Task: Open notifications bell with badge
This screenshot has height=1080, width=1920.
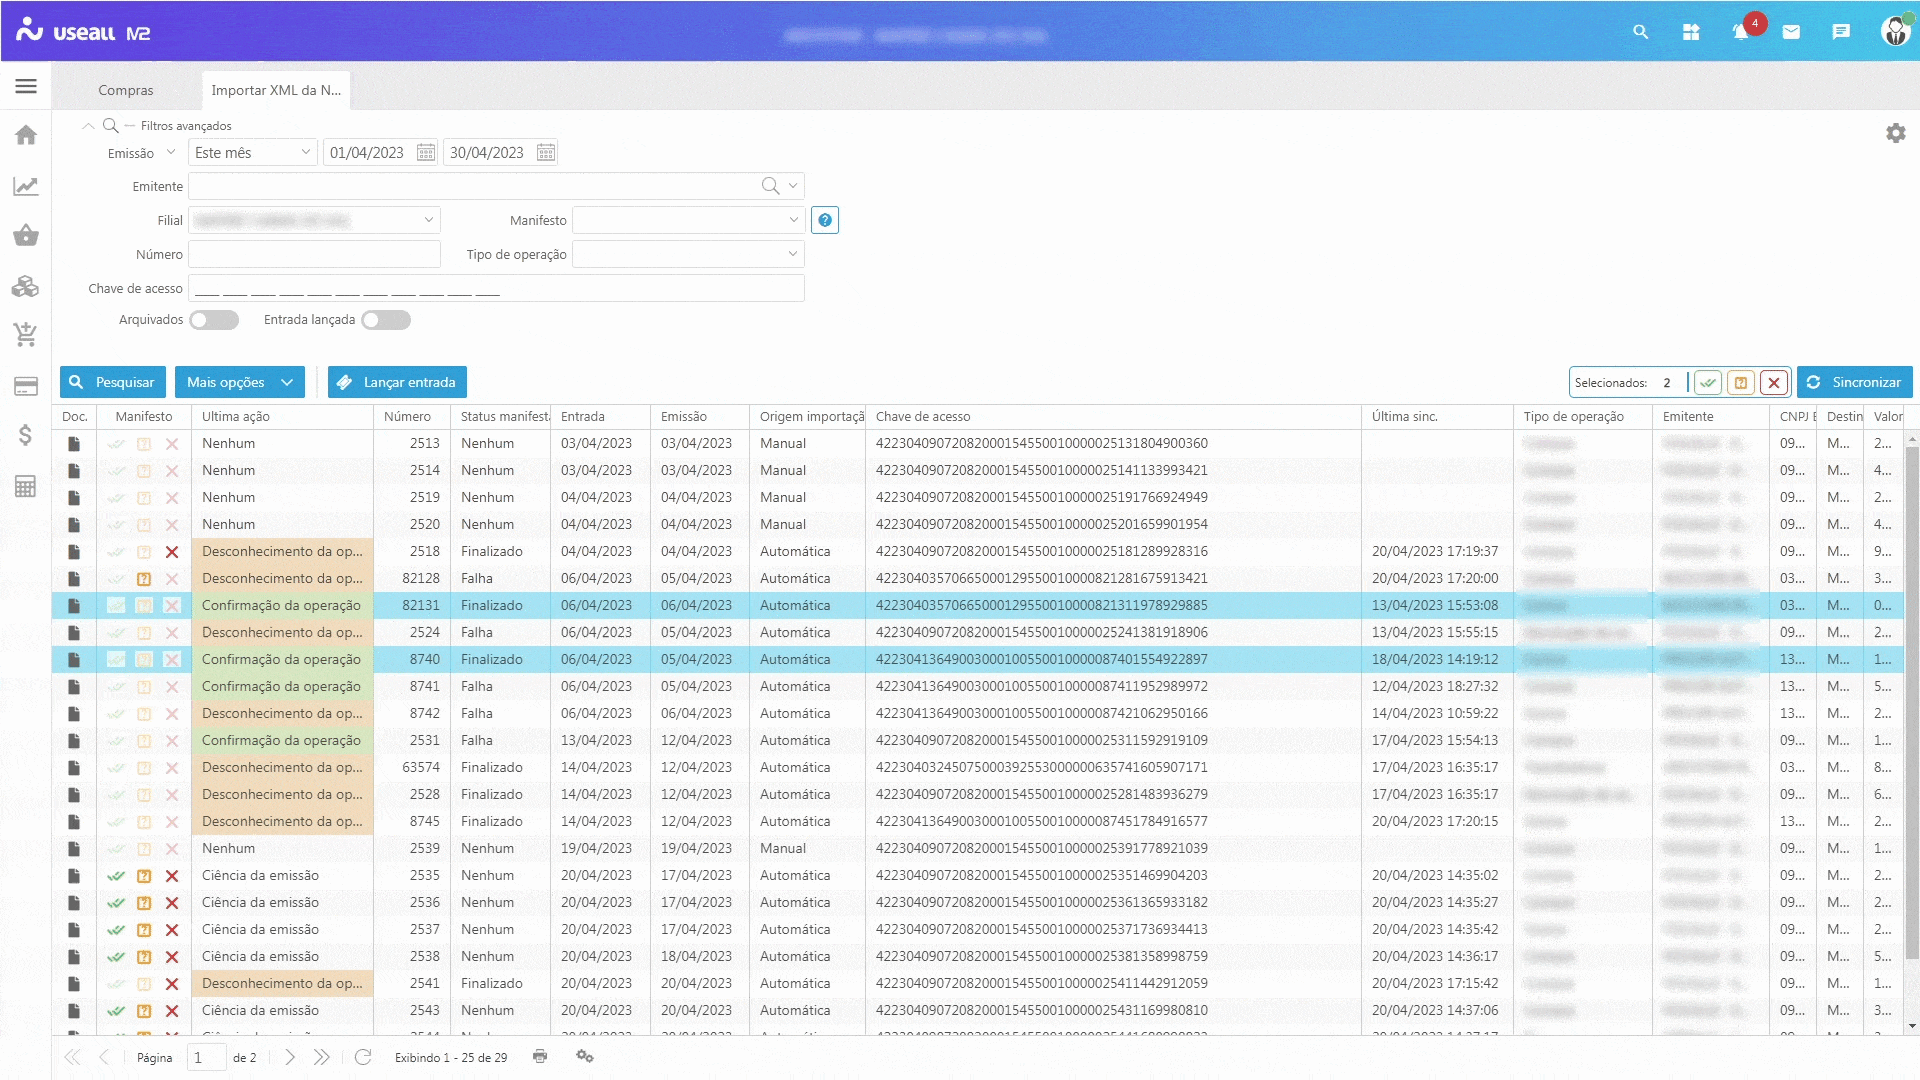Action: coord(1741,32)
